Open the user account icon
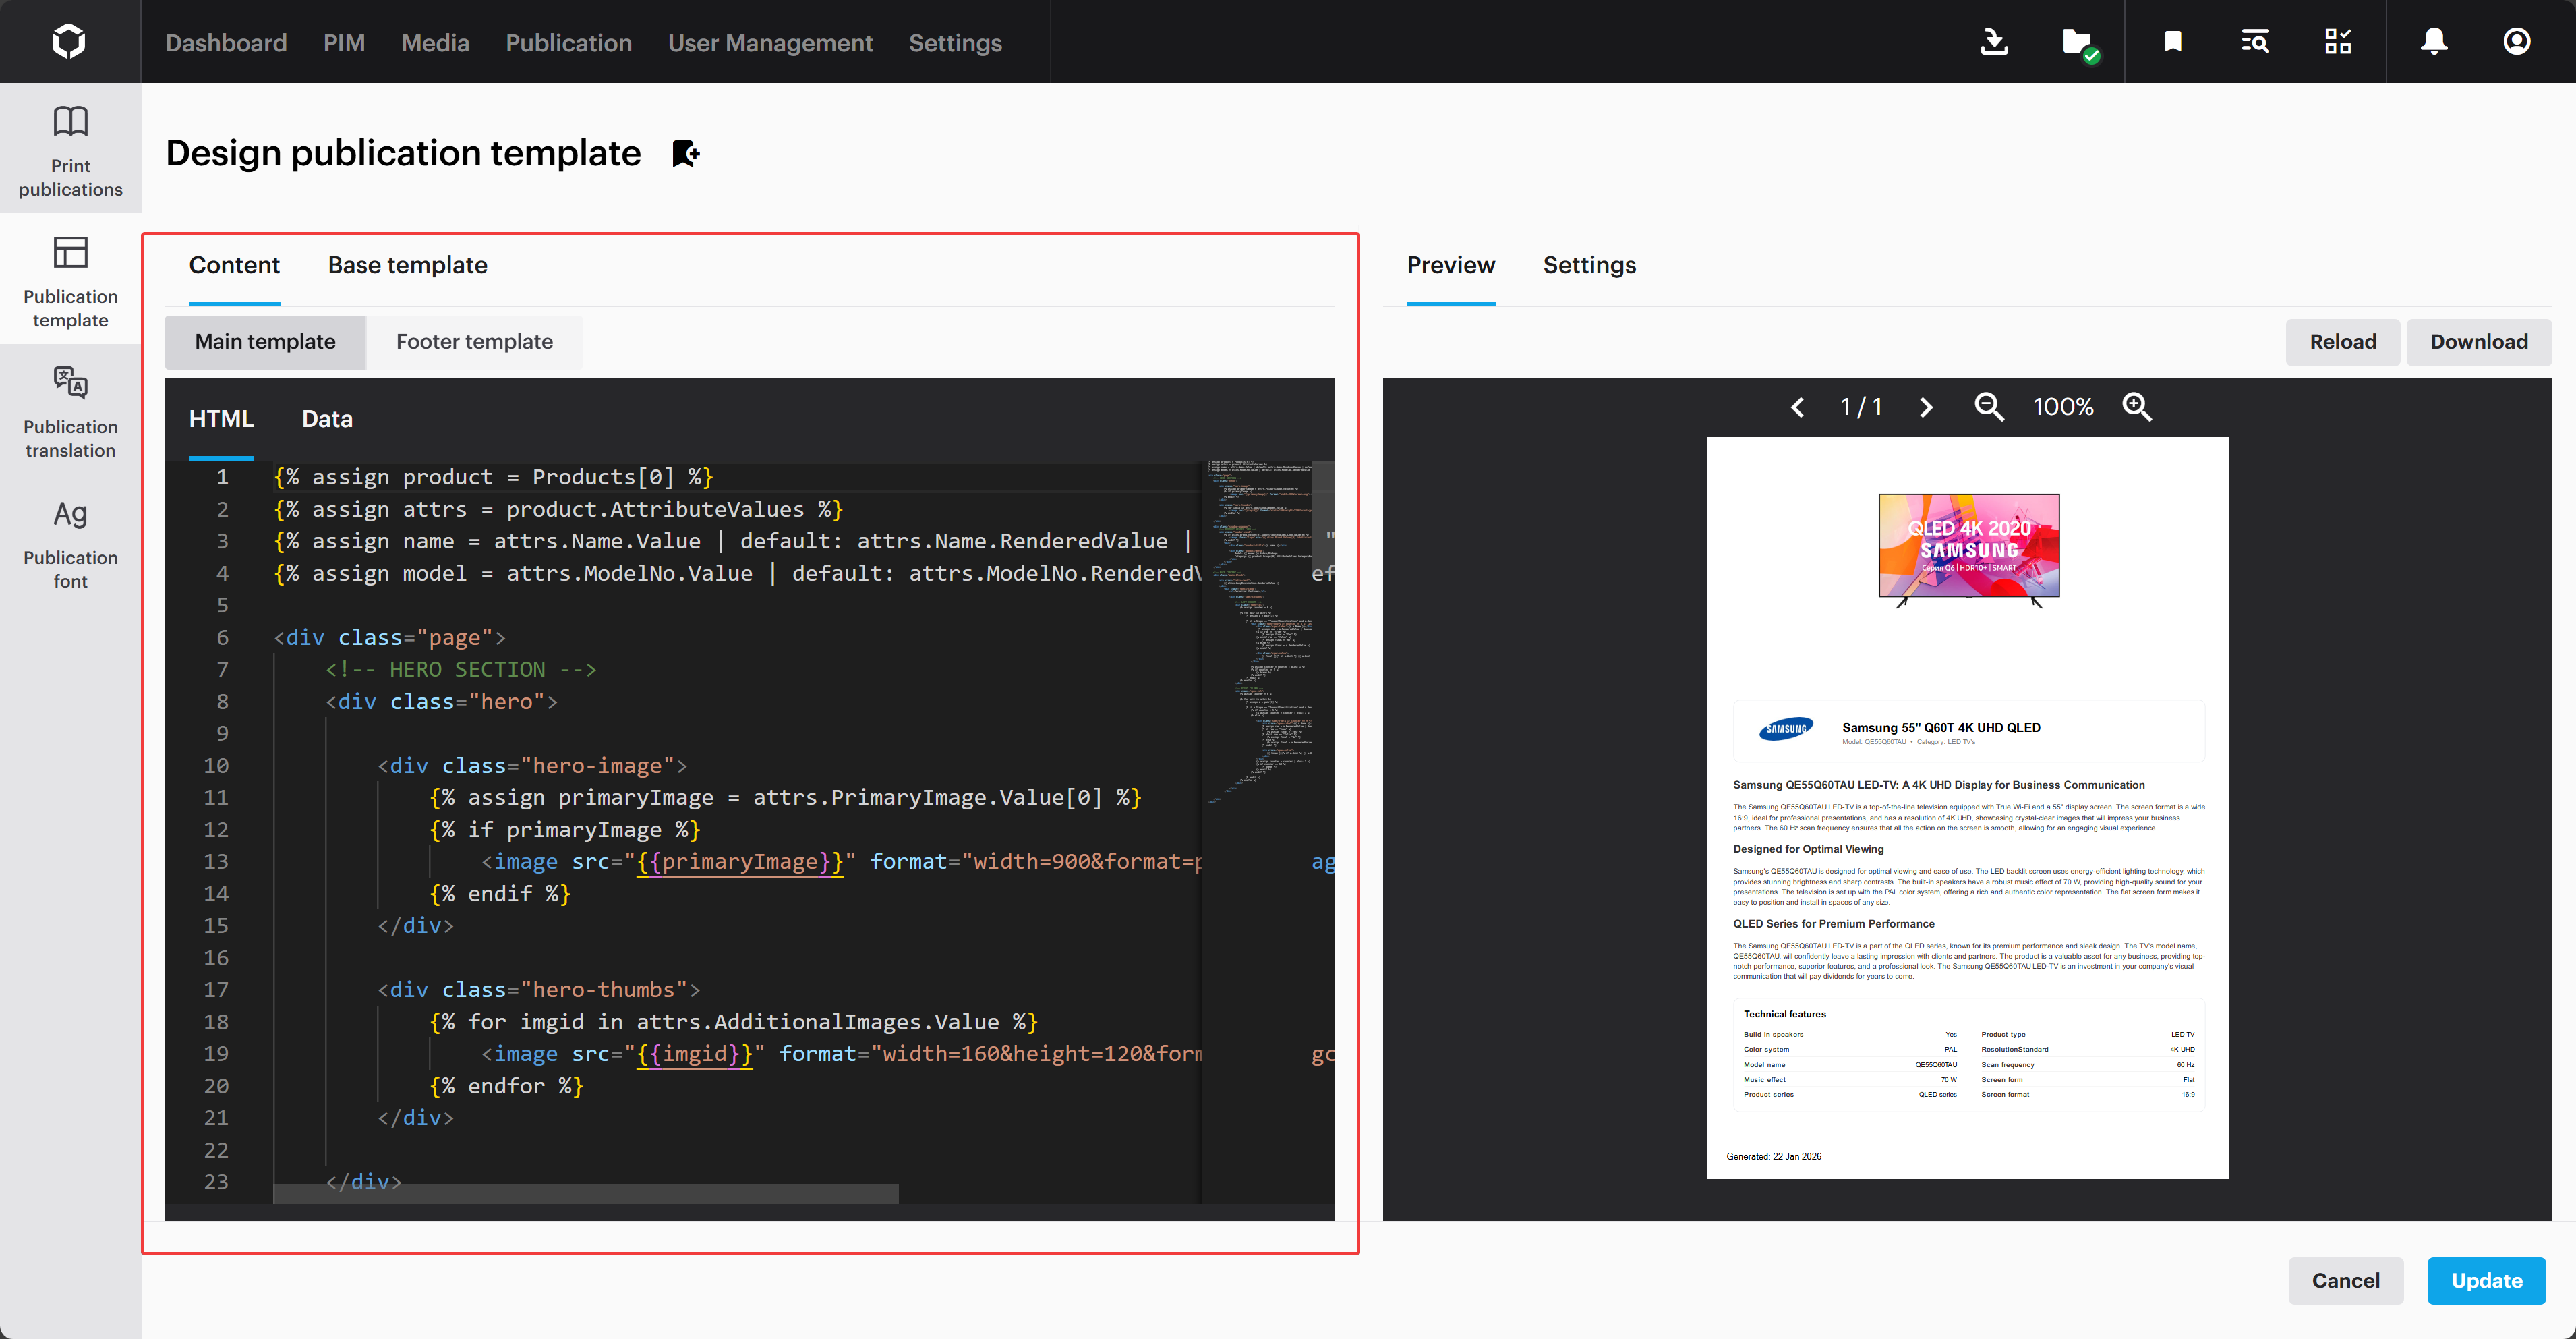The width and height of the screenshot is (2576, 1339). 2516,41
